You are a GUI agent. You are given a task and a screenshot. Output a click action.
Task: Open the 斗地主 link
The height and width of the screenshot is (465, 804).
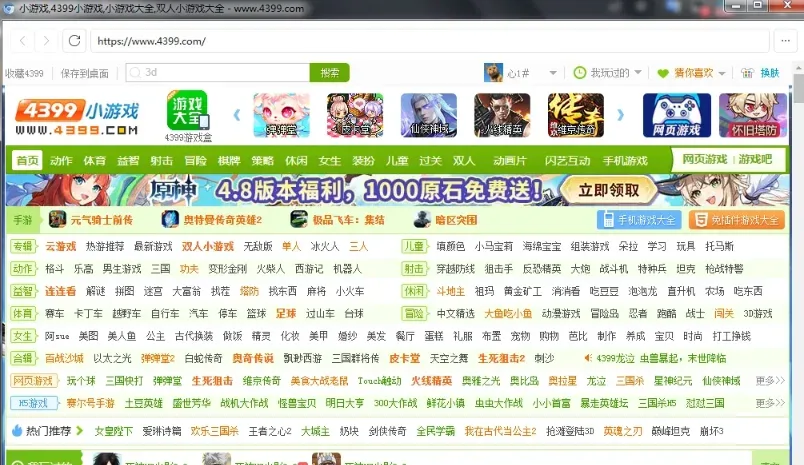(451, 291)
